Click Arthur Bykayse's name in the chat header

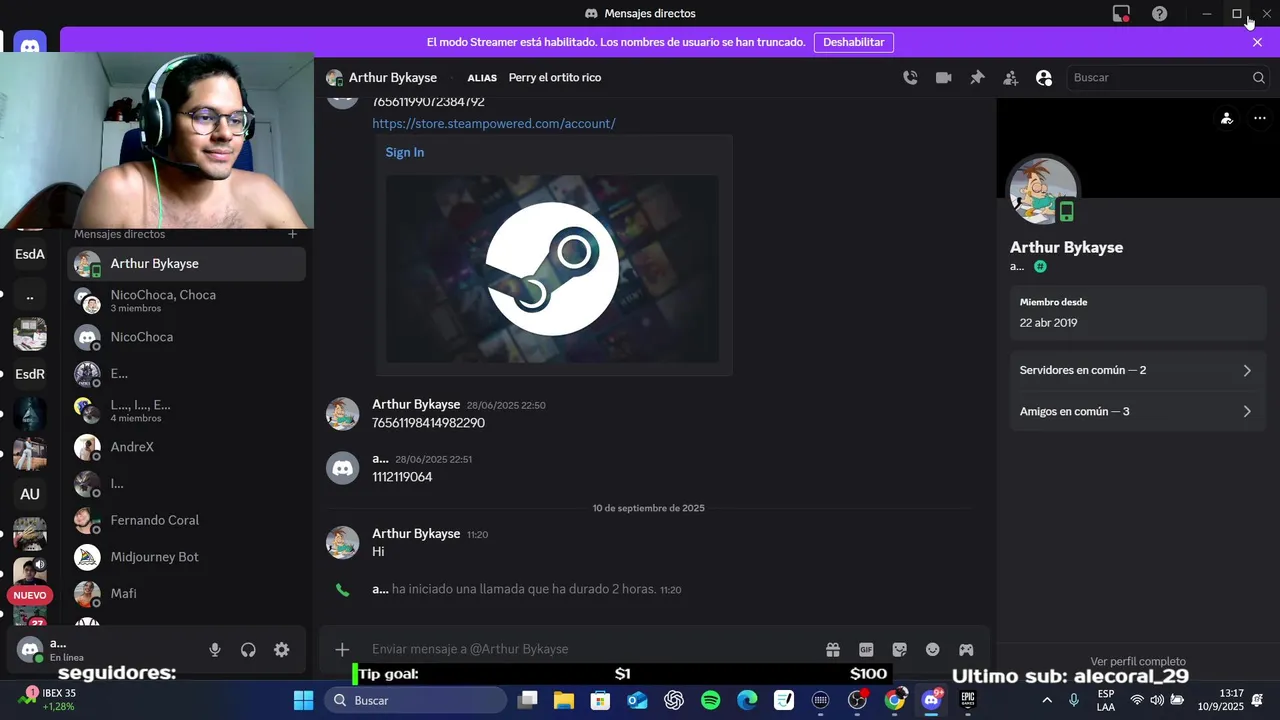(393, 78)
